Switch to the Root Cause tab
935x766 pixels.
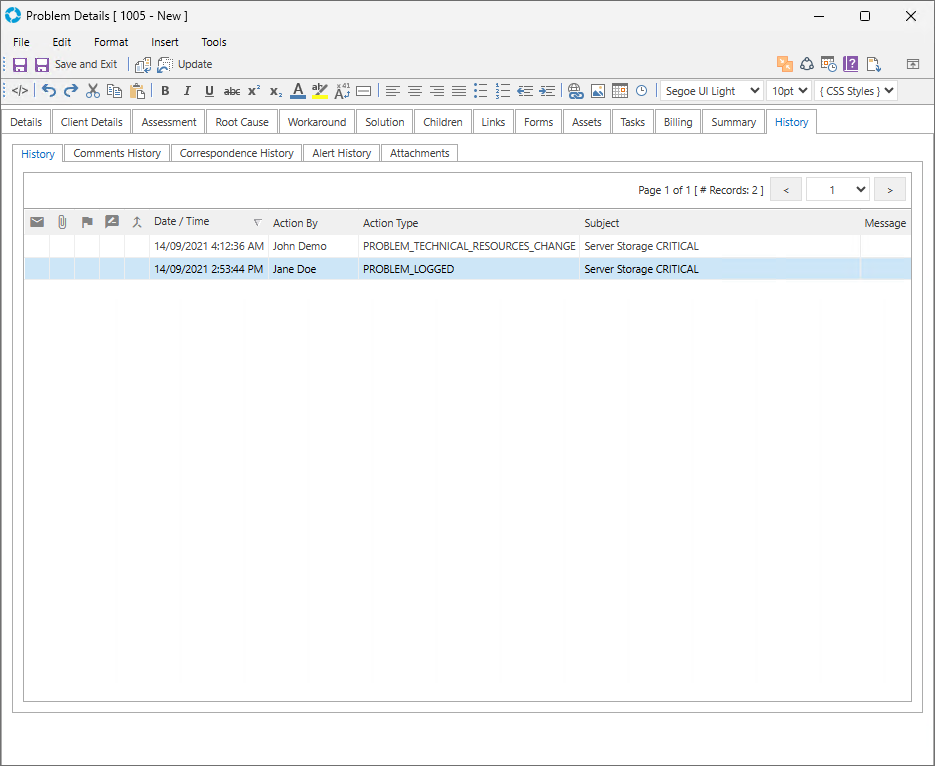[x=242, y=122]
